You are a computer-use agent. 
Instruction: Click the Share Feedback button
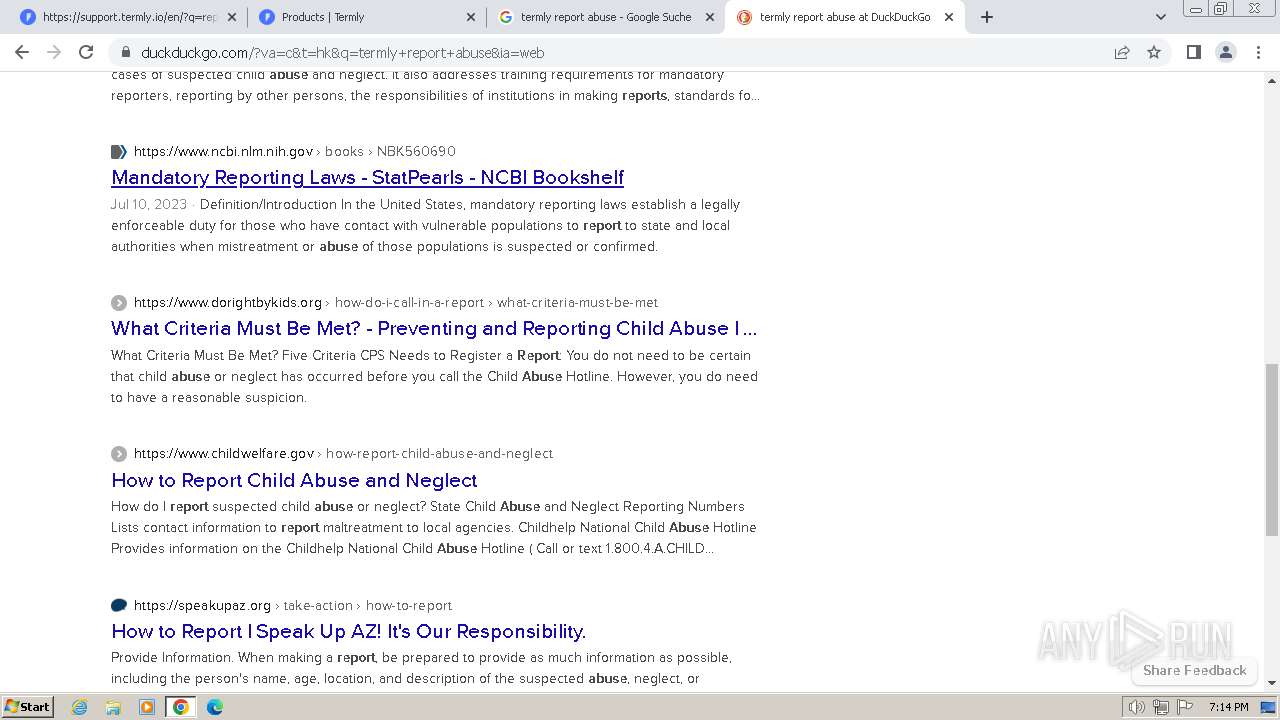(1194, 670)
